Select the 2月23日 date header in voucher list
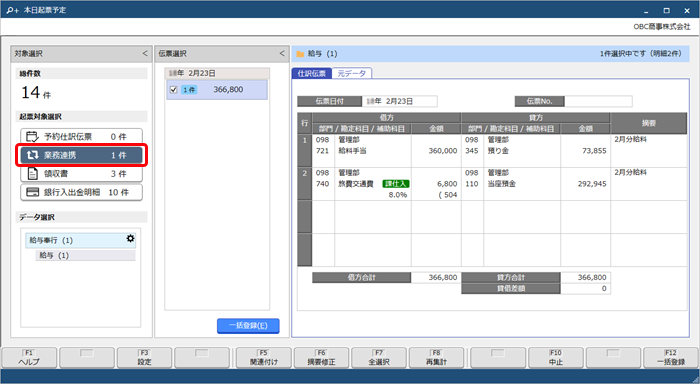 click(x=217, y=73)
